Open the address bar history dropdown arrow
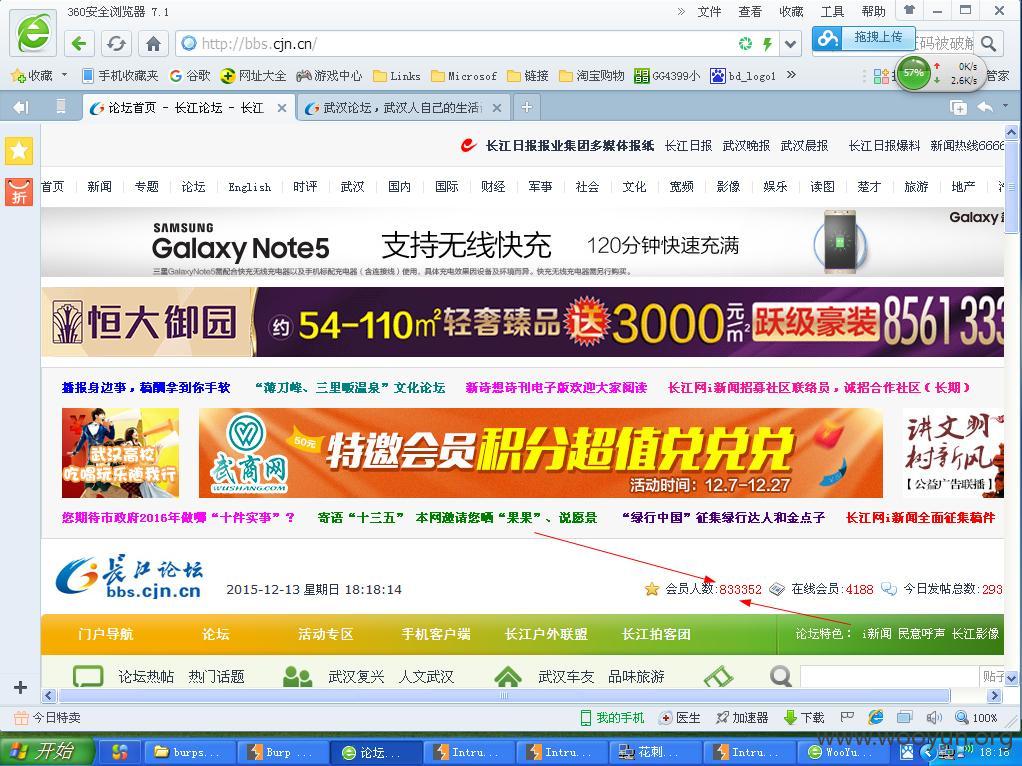The image size is (1022, 766). 790,44
